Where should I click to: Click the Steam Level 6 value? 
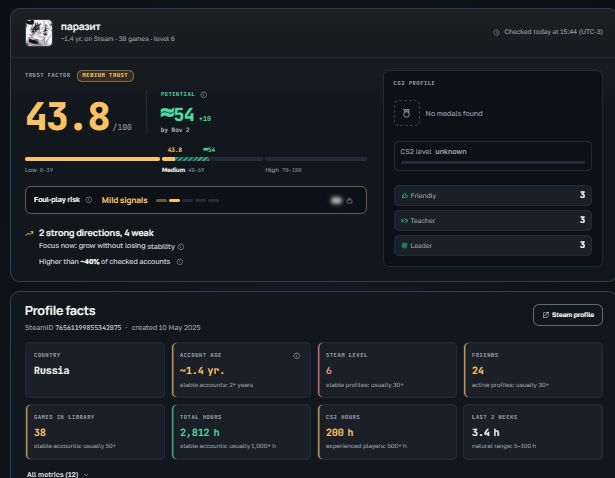point(329,371)
